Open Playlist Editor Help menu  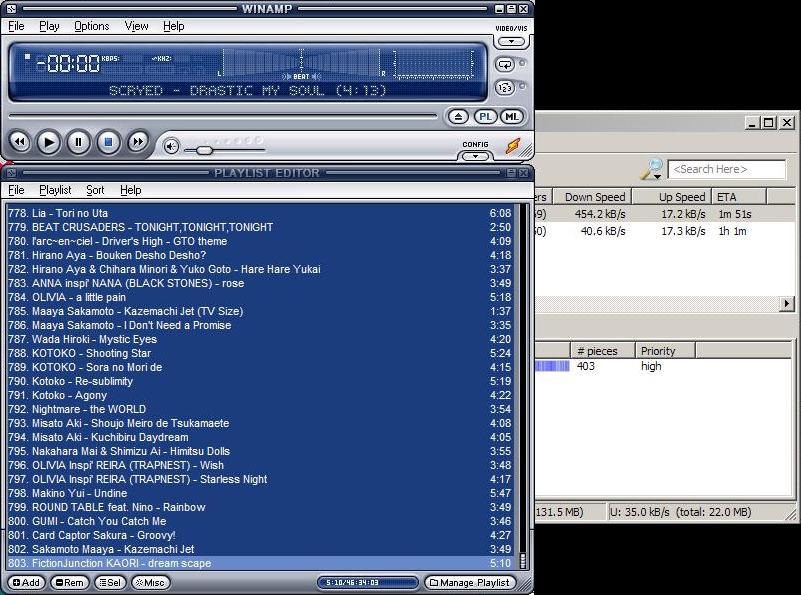(x=131, y=190)
